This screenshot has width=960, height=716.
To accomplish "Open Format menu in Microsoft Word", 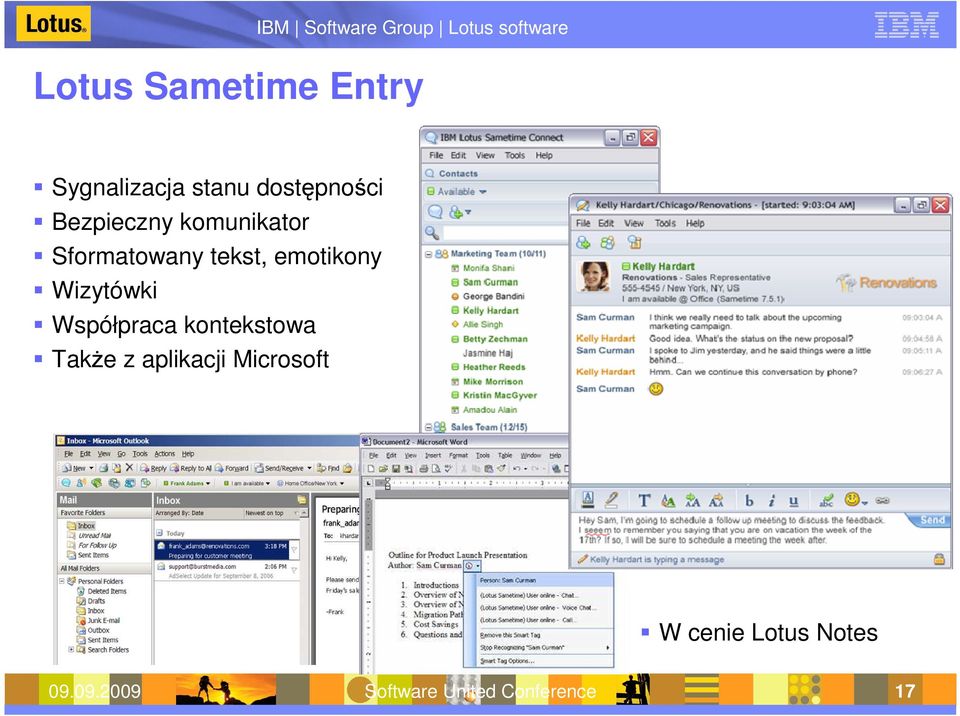I will pos(458,456).
